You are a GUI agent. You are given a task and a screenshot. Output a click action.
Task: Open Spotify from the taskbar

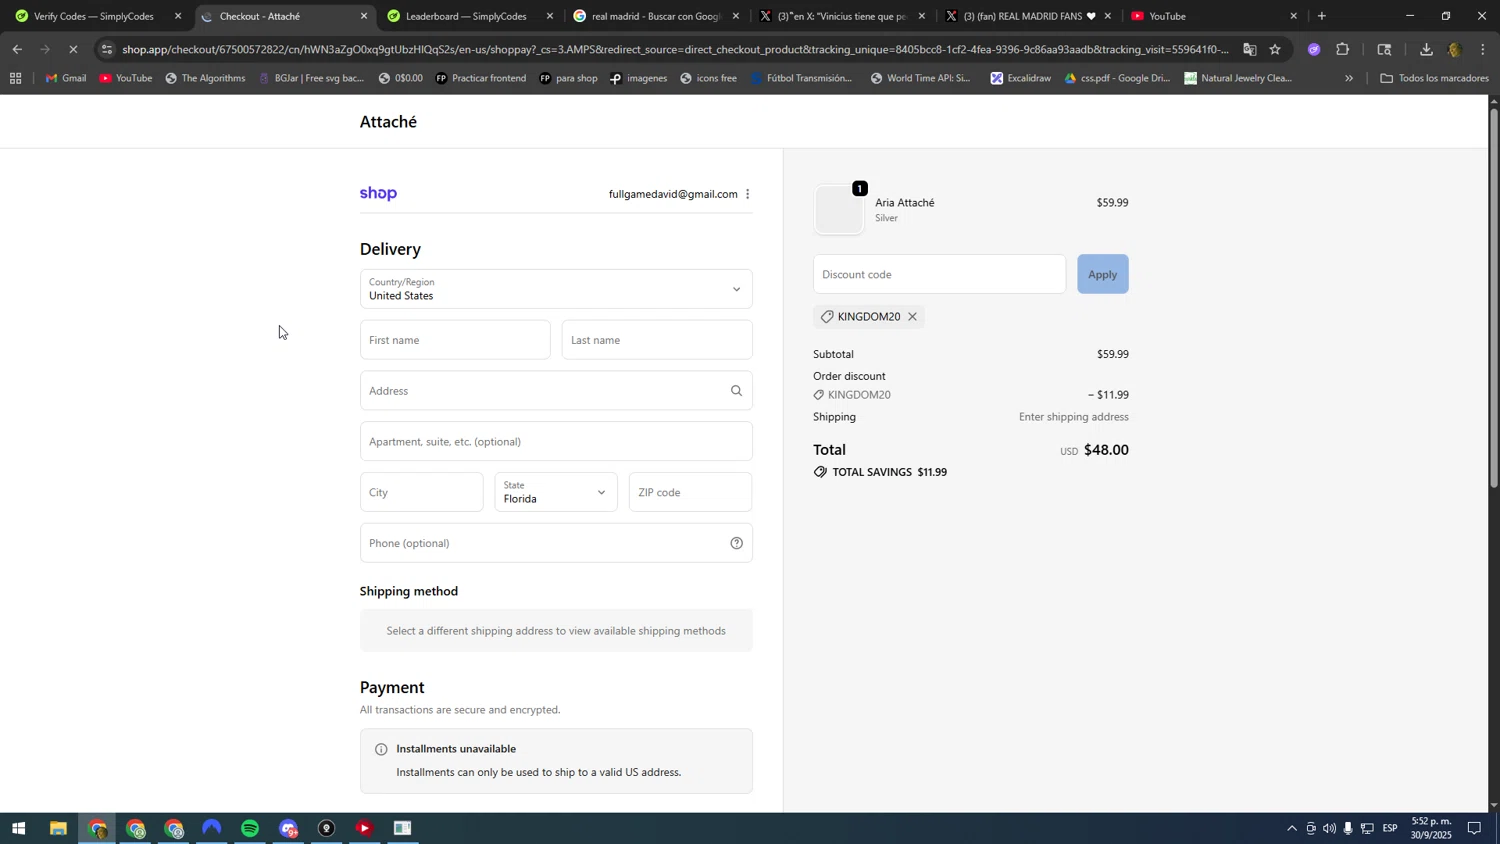[250, 829]
